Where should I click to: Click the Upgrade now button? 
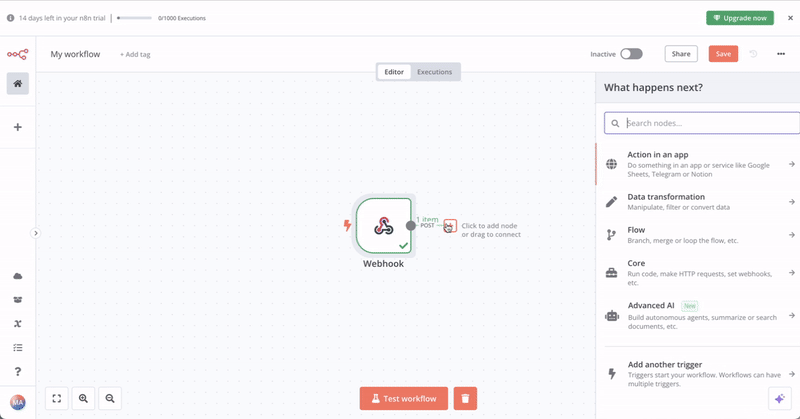tap(739, 18)
